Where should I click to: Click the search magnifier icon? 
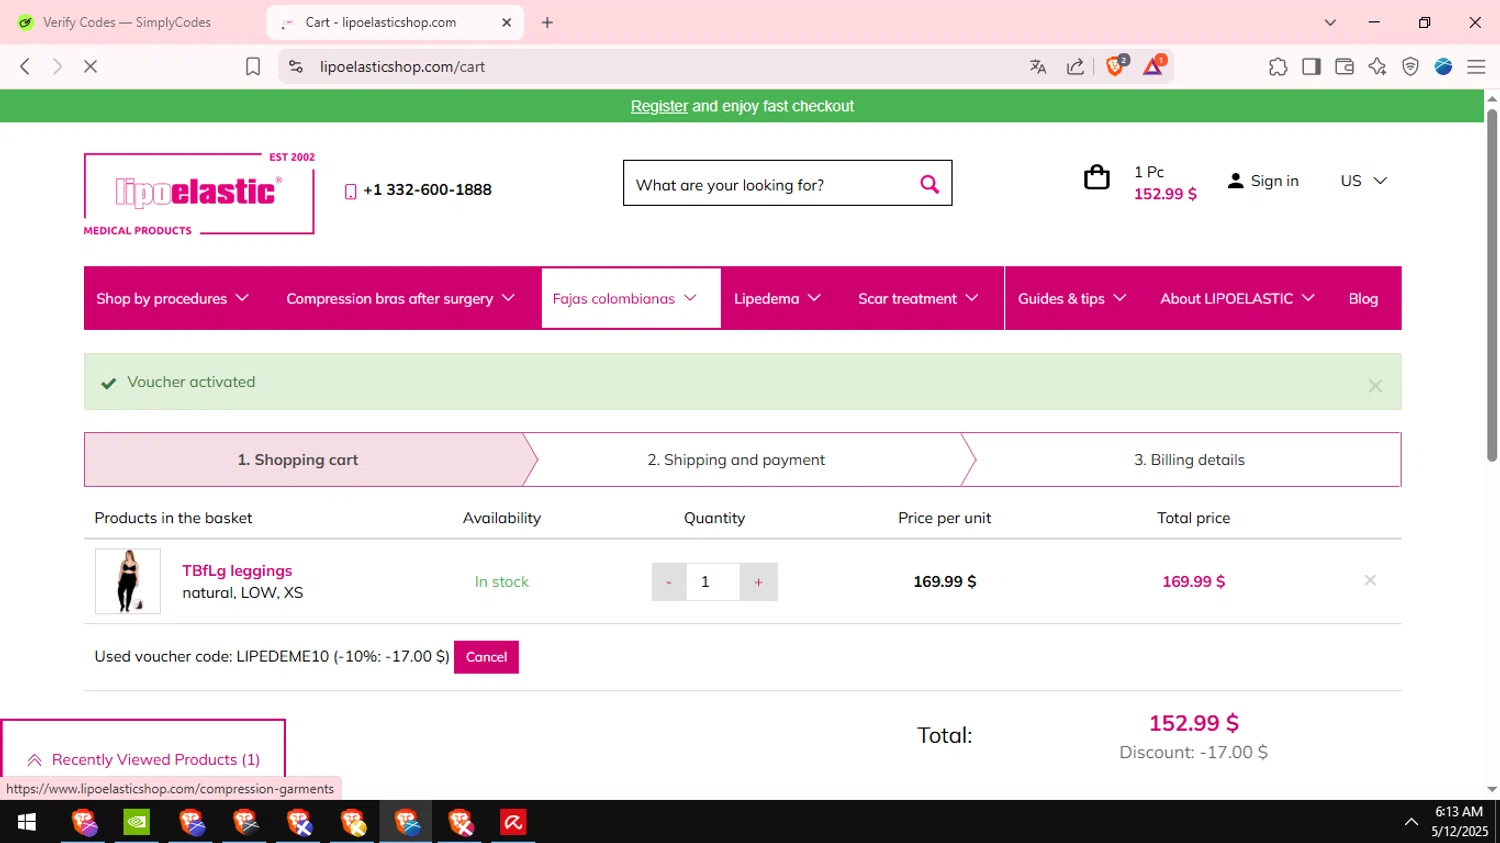point(929,184)
